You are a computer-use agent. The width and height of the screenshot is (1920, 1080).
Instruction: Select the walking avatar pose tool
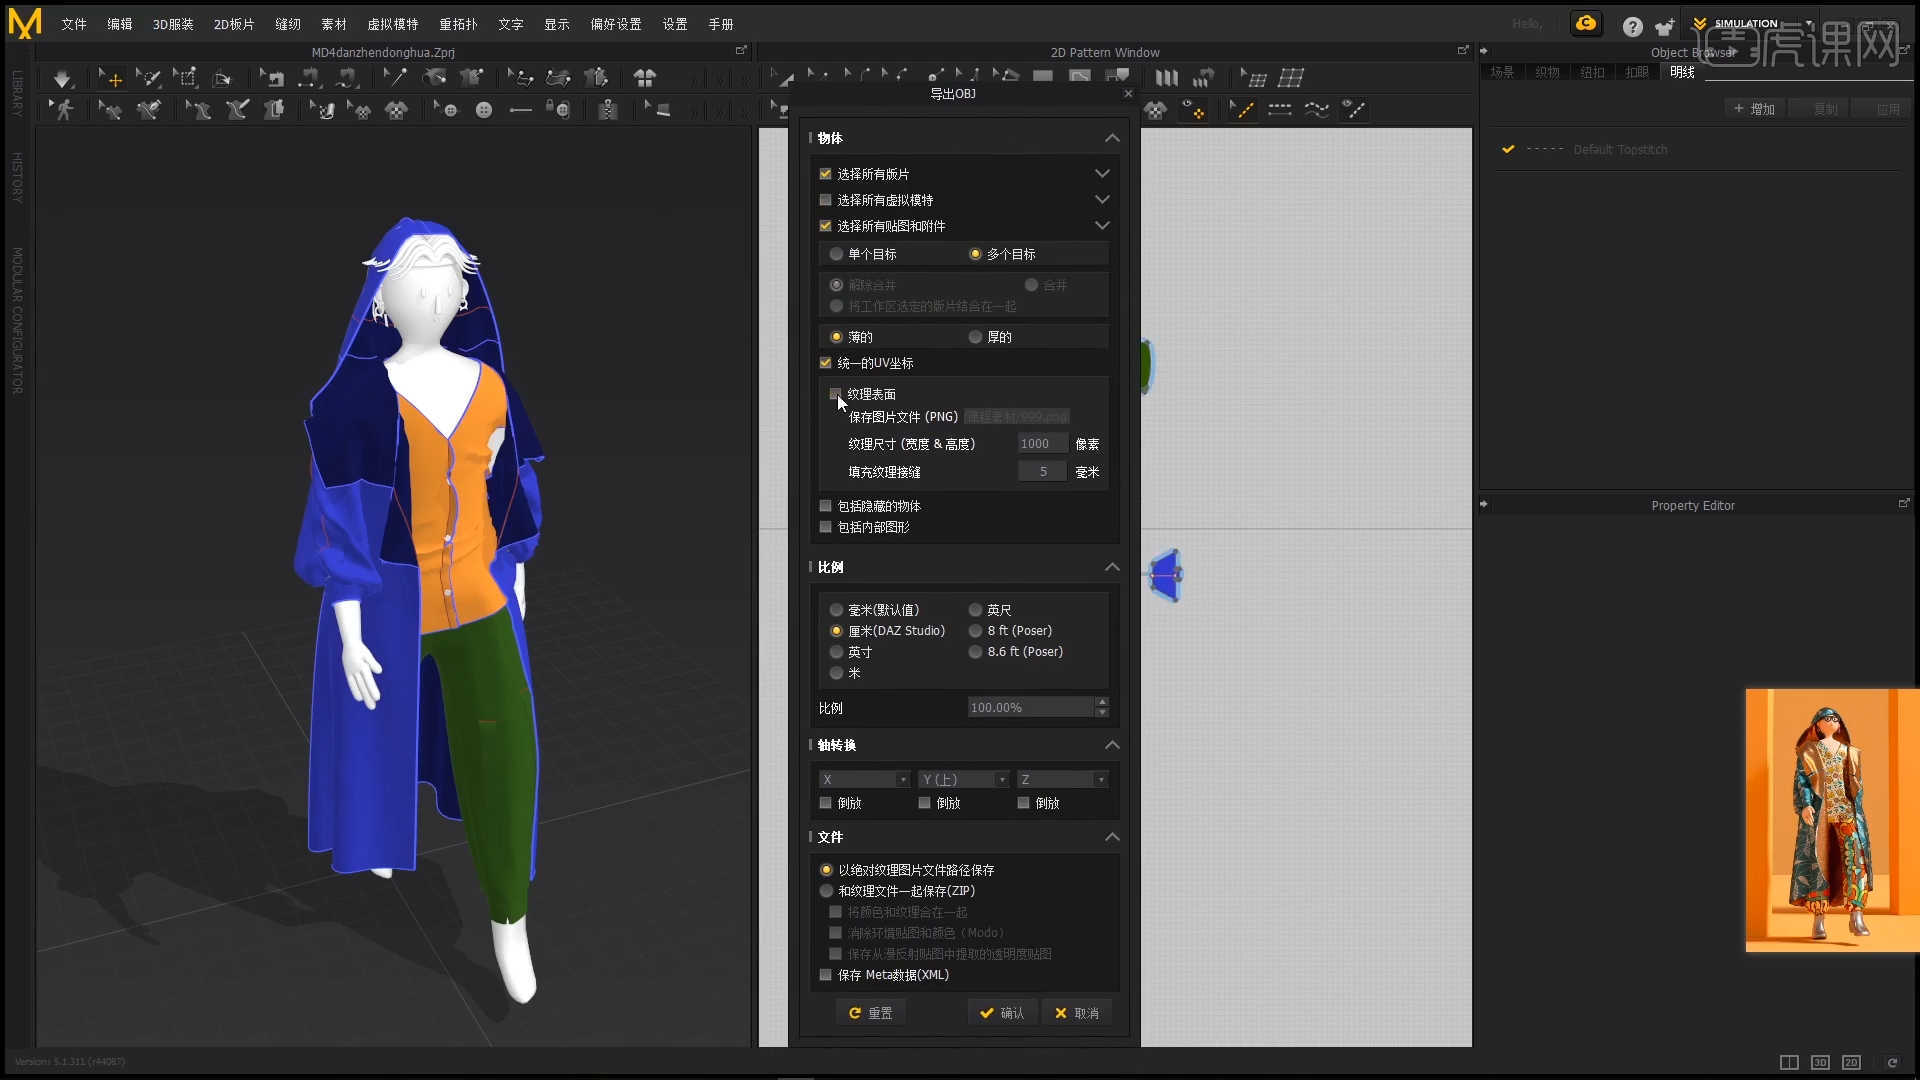[x=62, y=109]
